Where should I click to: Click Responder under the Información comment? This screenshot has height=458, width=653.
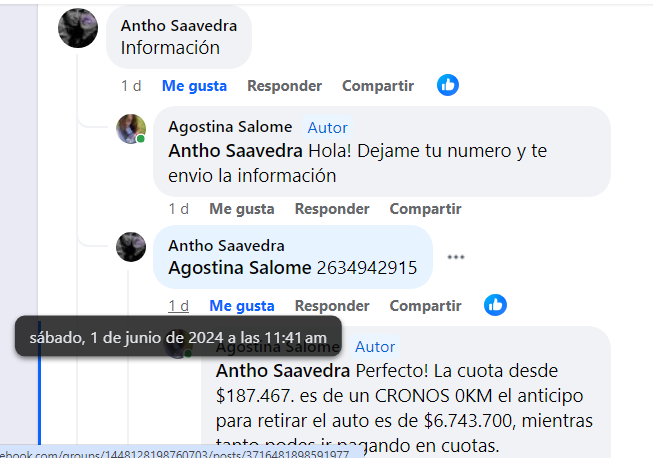[x=284, y=86]
